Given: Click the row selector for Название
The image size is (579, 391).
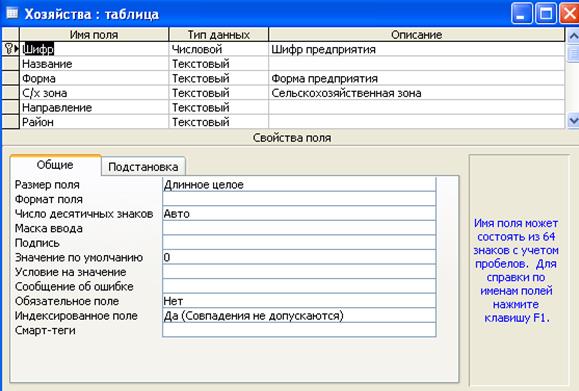Looking at the screenshot, I should [10, 64].
